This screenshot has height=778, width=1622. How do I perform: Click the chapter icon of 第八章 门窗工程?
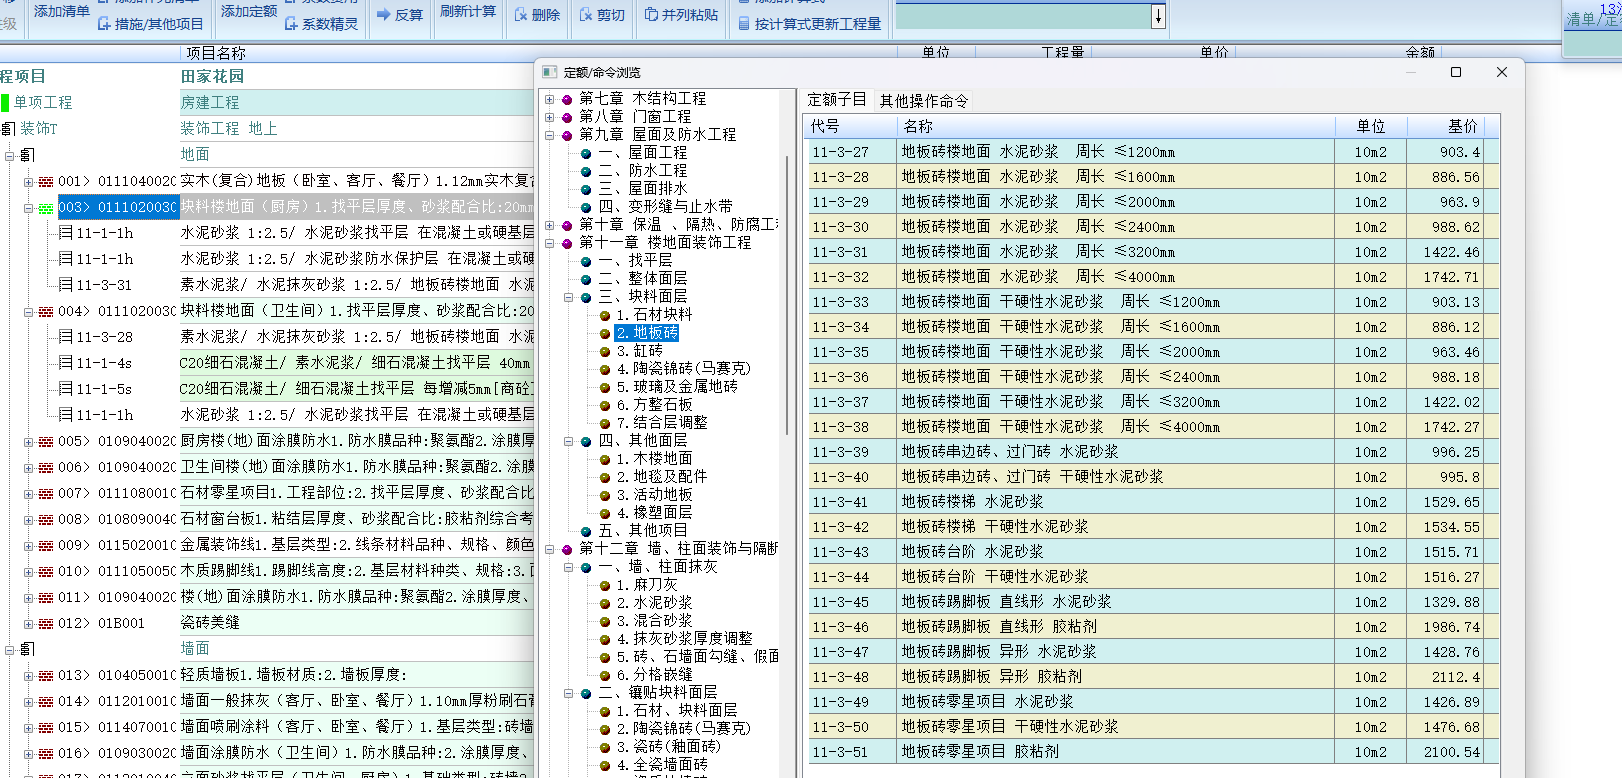567,117
